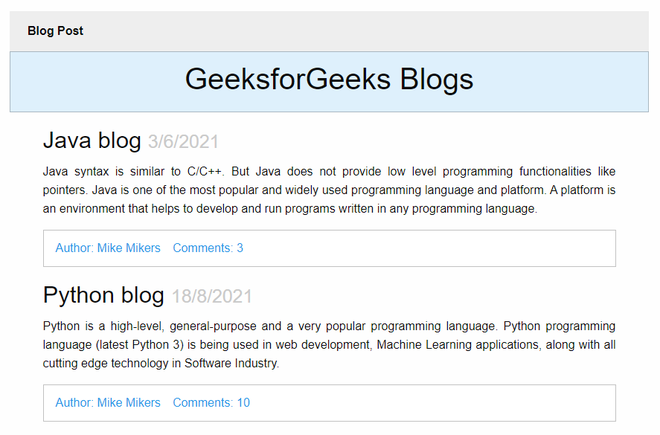Click the GeeksforGeeks Blogs header banner
Image resolution: width=660 pixels, height=435 pixels.
pos(329,82)
